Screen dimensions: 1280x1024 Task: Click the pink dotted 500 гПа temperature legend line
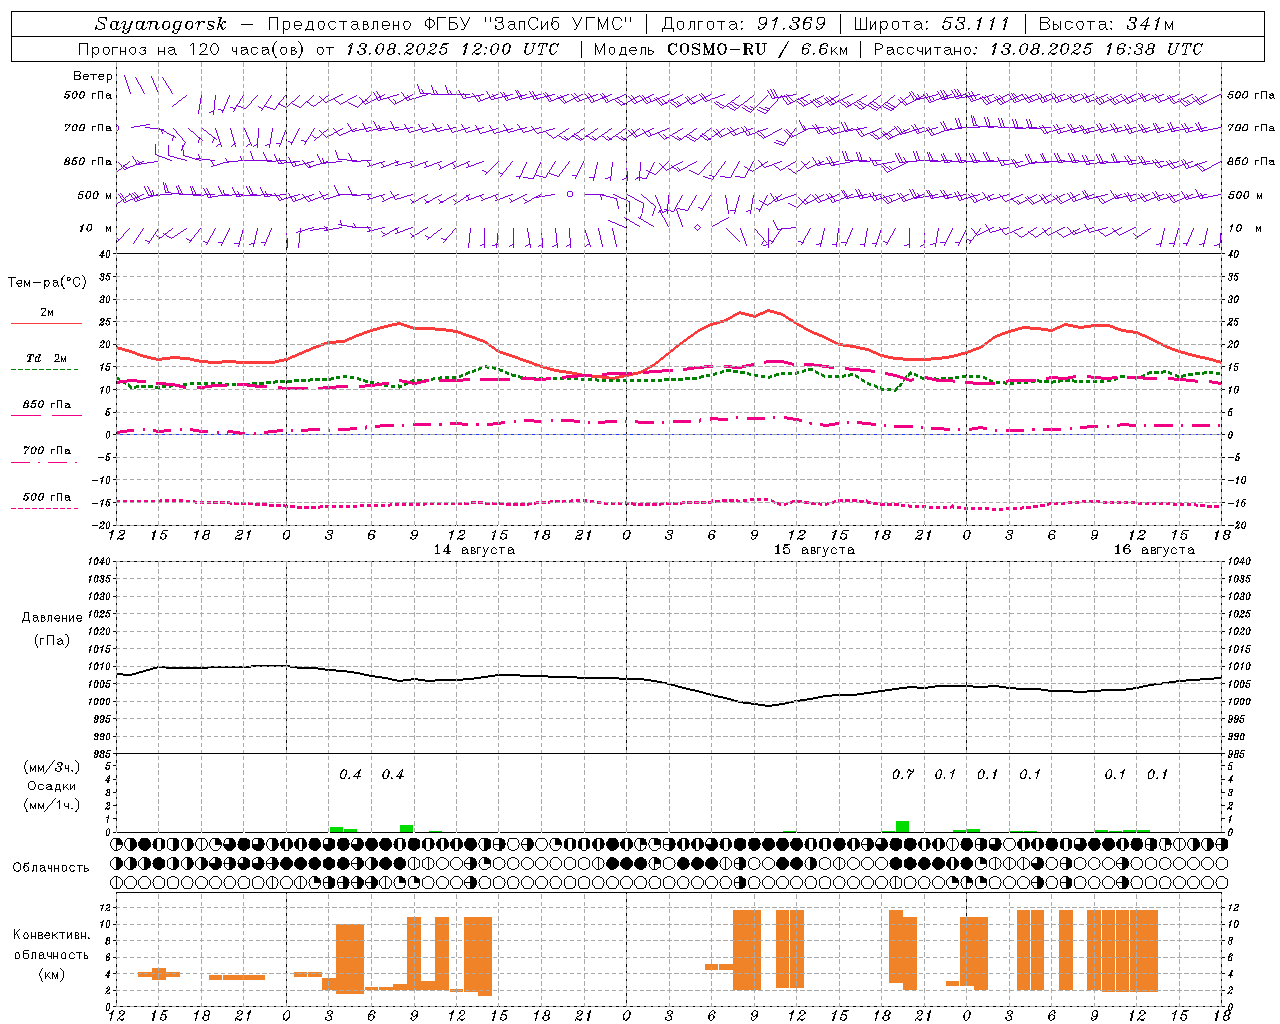[x=46, y=508]
